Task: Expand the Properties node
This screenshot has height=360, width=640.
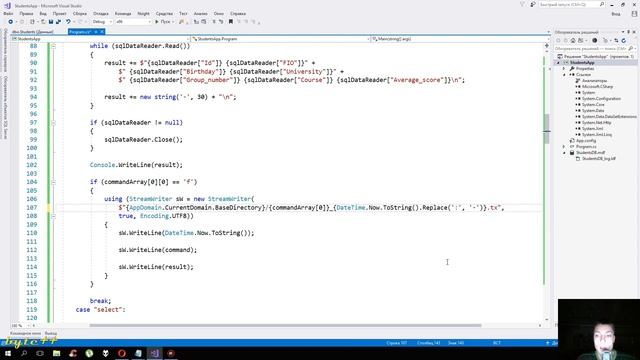Action: tap(564, 69)
